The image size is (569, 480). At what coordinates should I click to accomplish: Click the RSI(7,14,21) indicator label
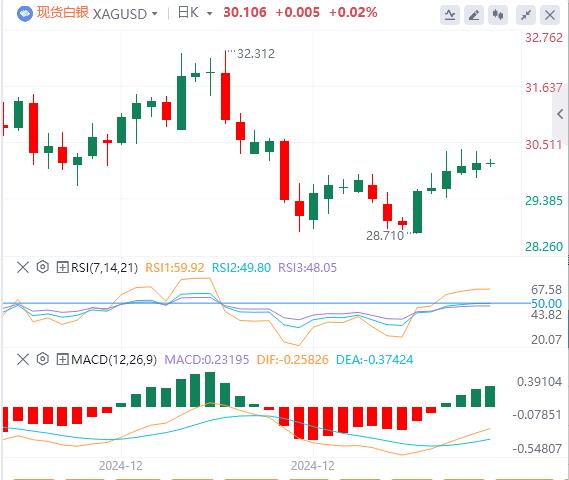tap(105, 267)
